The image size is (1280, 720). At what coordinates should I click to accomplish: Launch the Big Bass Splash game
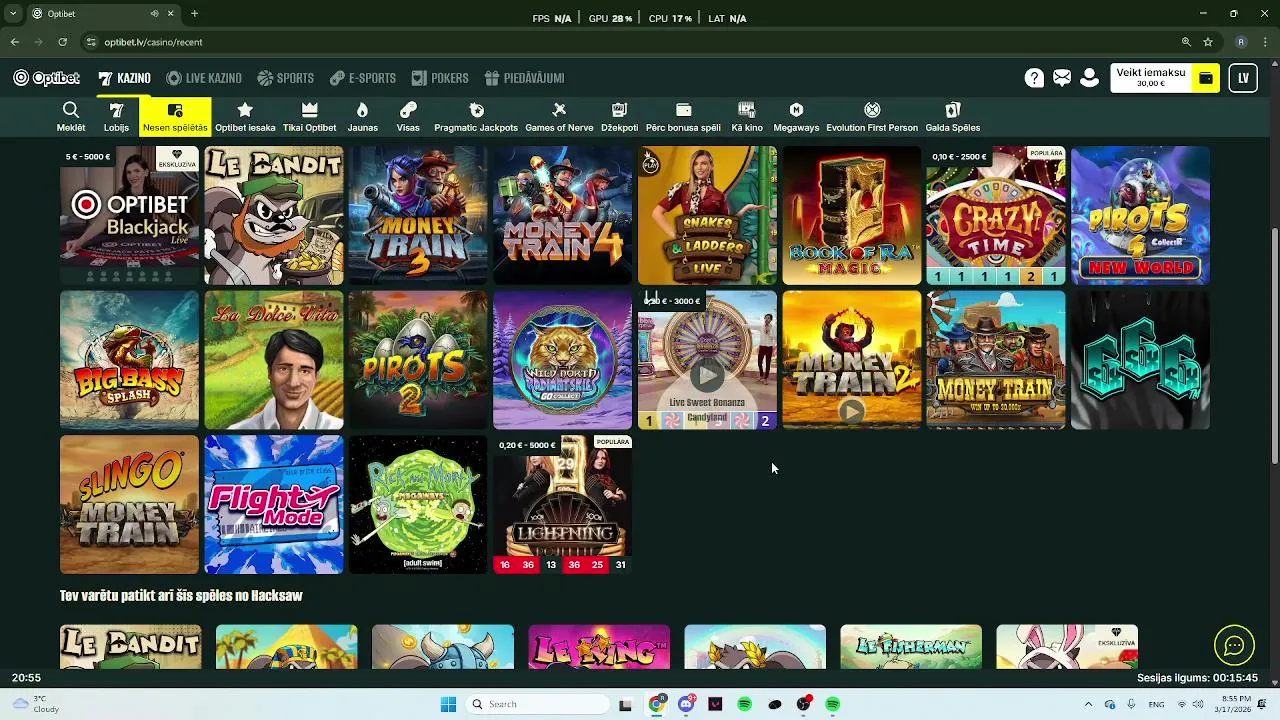tap(129, 360)
